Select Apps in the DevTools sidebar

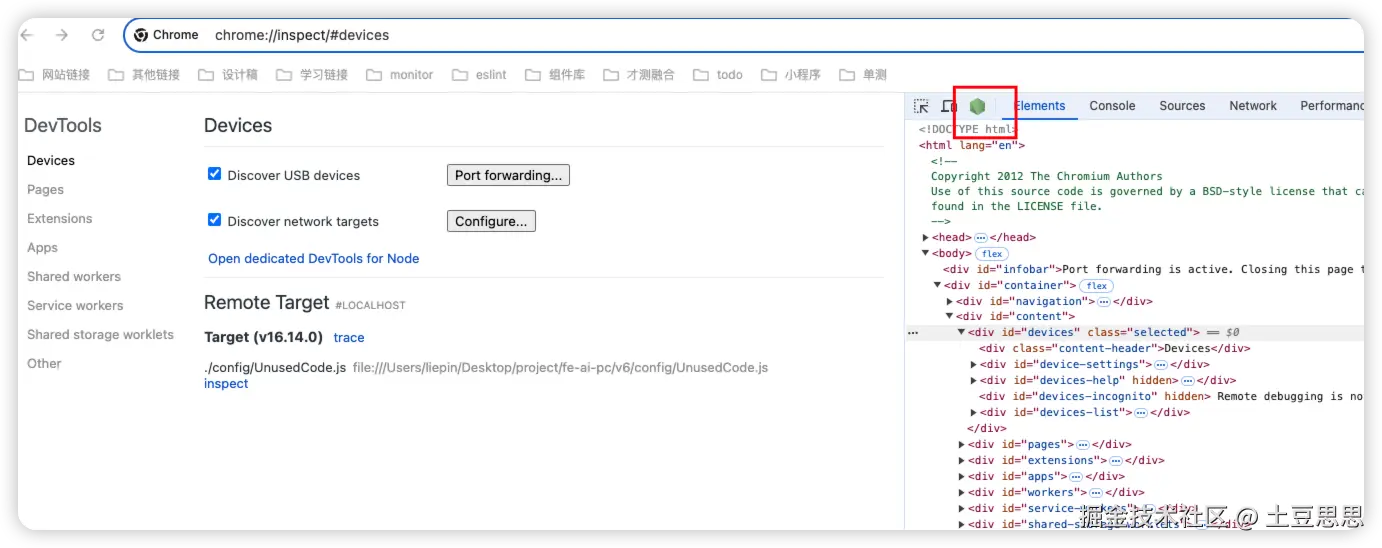(x=42, y=247)
